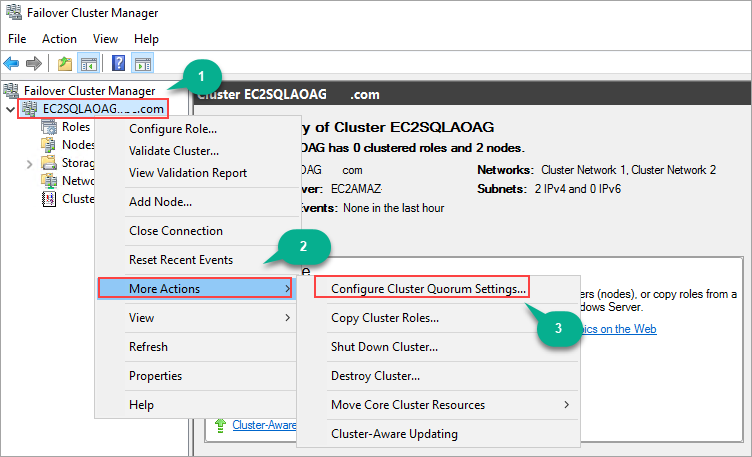Open the View menu in menu bar
This screenshot has height=457, width=752.
point(106,39)
